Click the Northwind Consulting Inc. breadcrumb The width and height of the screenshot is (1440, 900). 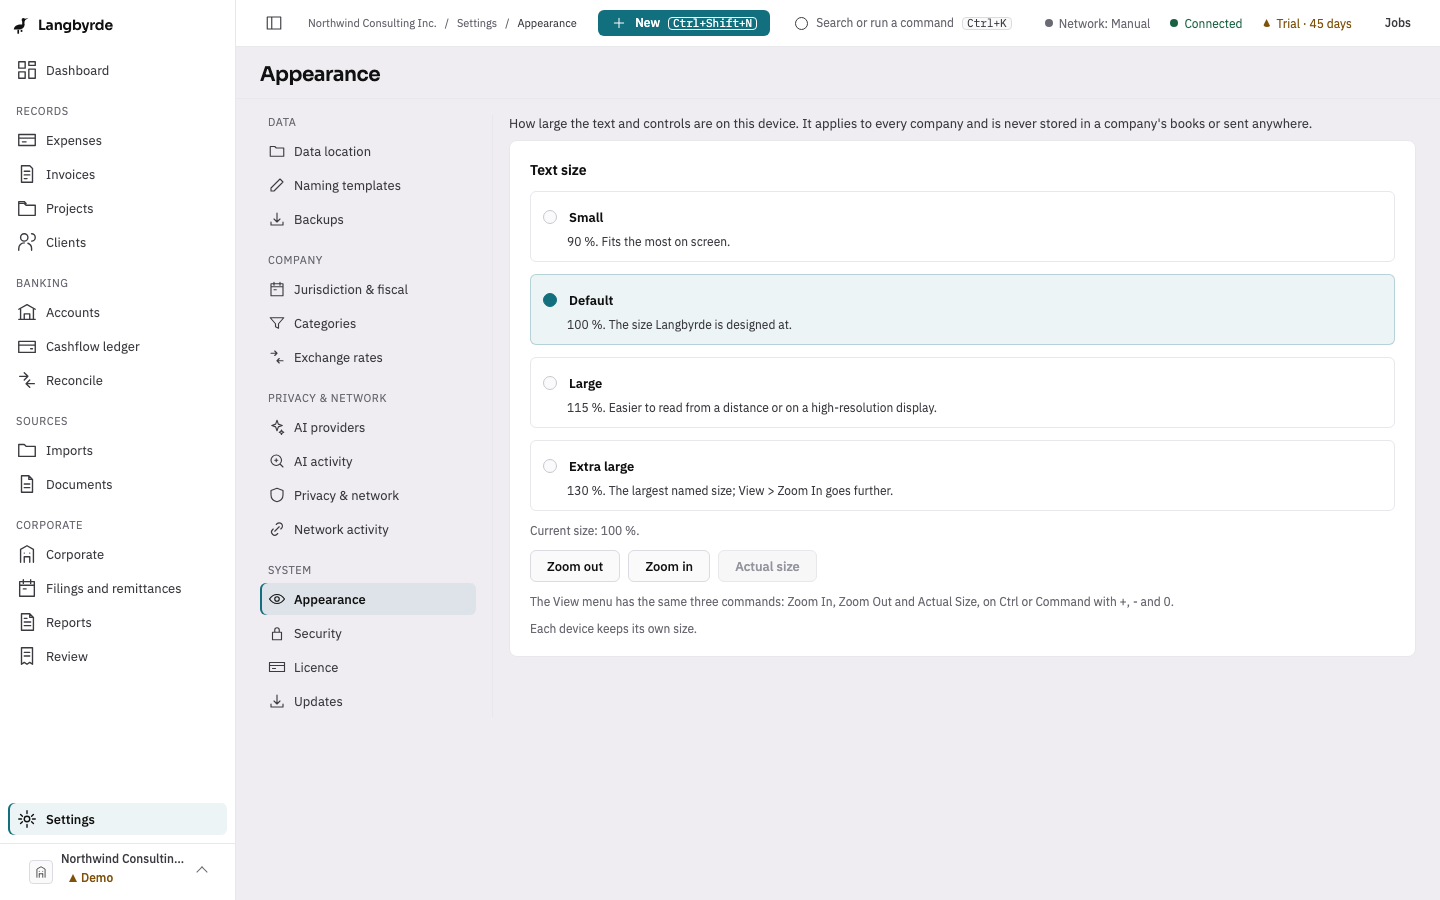pyautogui.click(x=372, y=23)
